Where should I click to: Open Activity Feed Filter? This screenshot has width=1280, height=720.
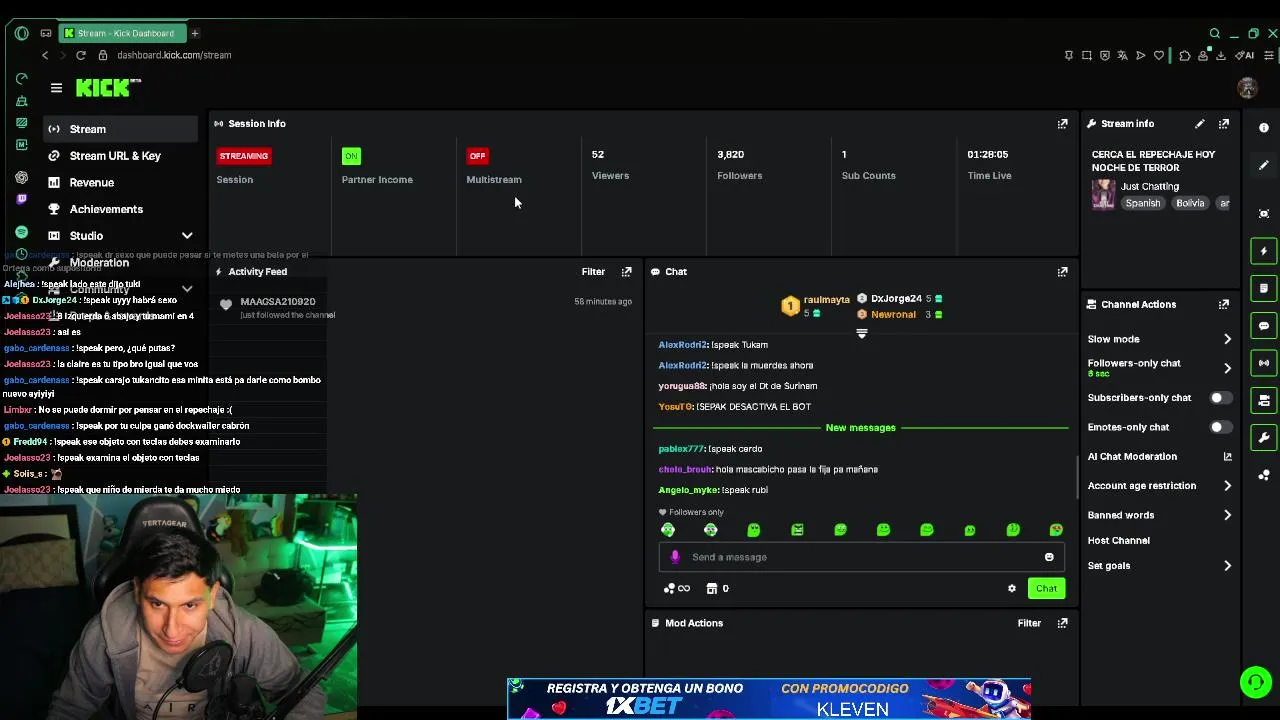coord(593,272)
